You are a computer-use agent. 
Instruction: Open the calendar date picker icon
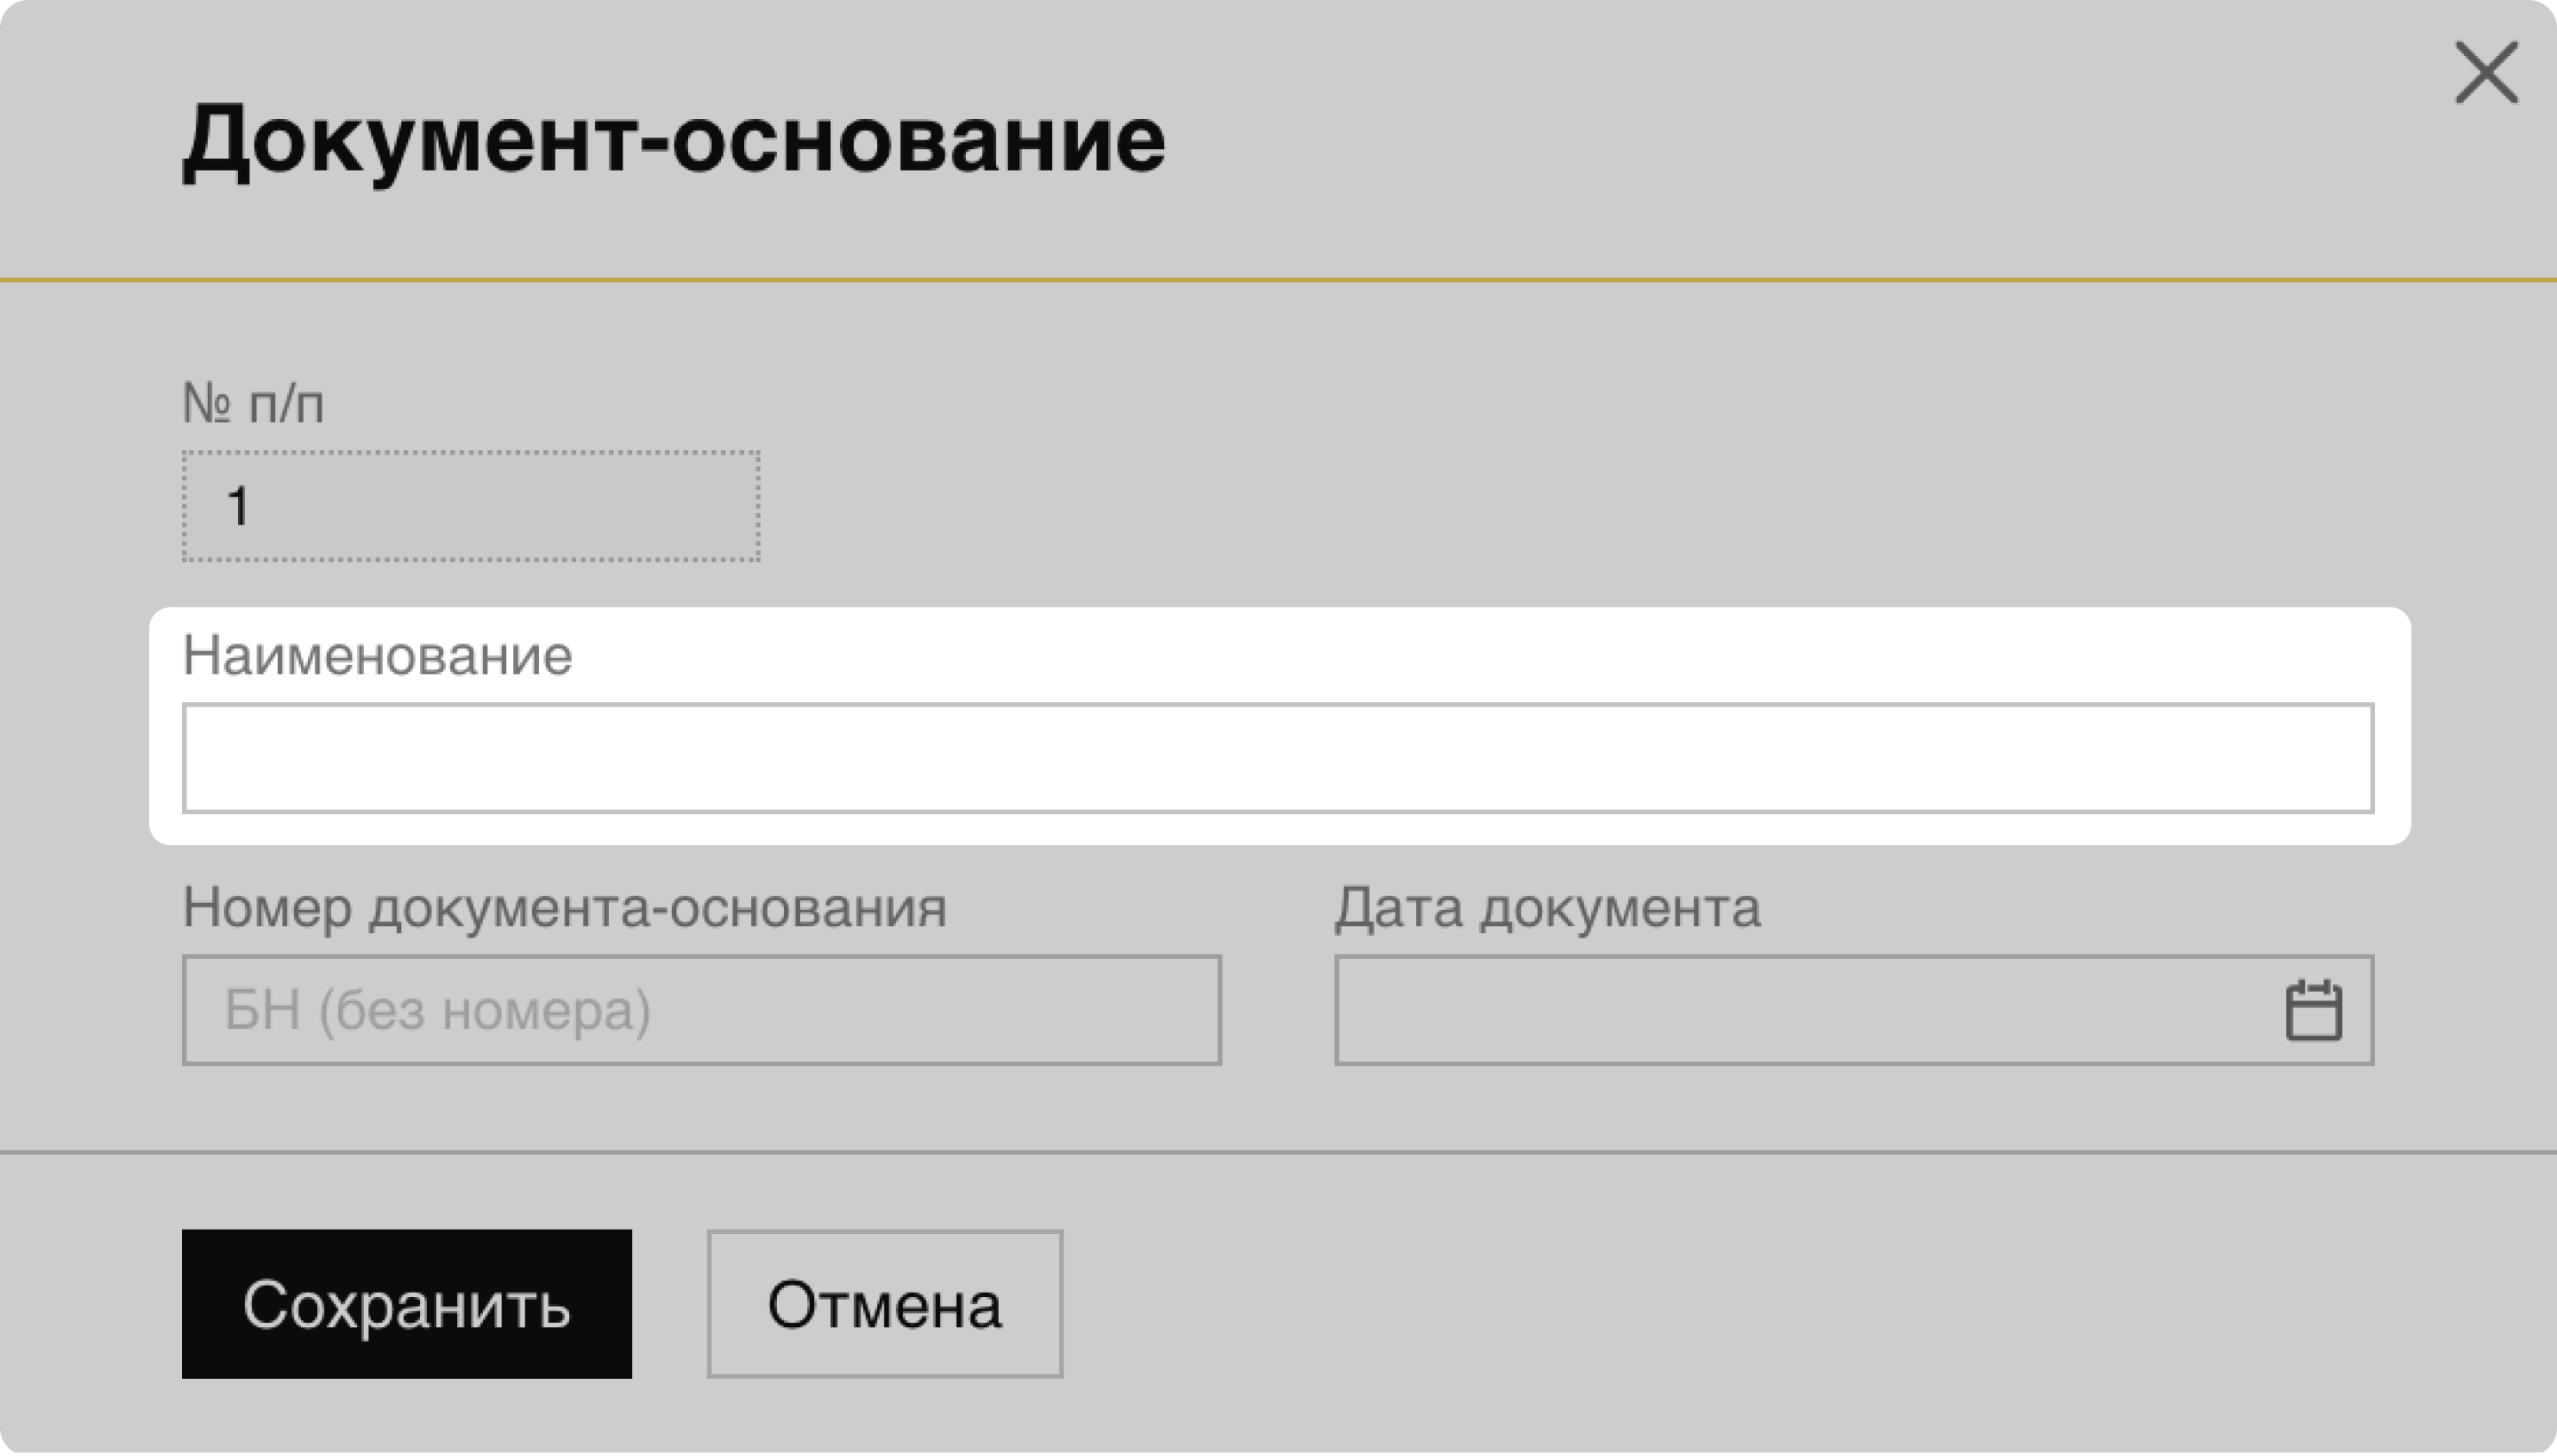click(2313, 1011)
